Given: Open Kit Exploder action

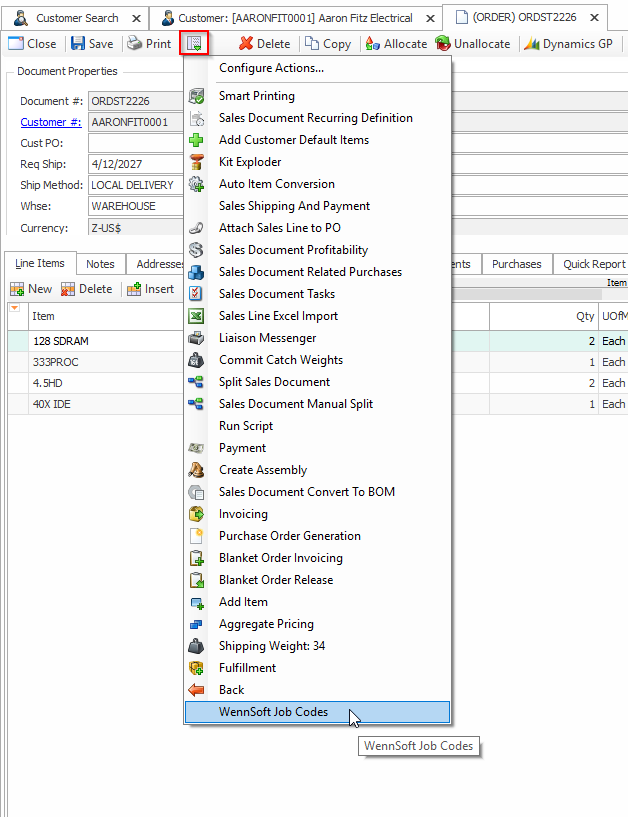Looking at the screenshot, I should (250, 162).
